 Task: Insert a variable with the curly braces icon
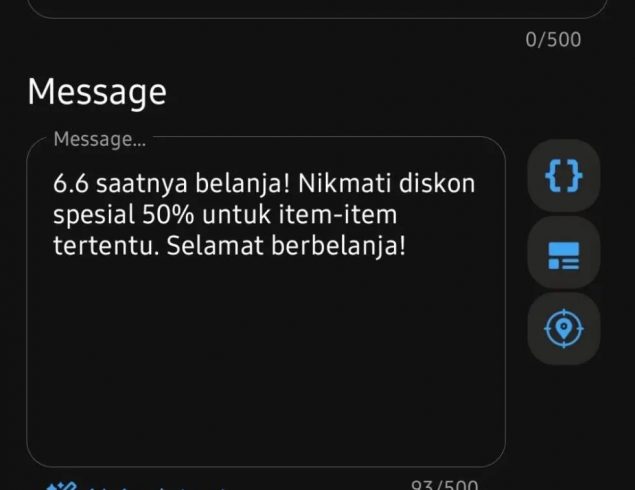(x=563, y=175)
